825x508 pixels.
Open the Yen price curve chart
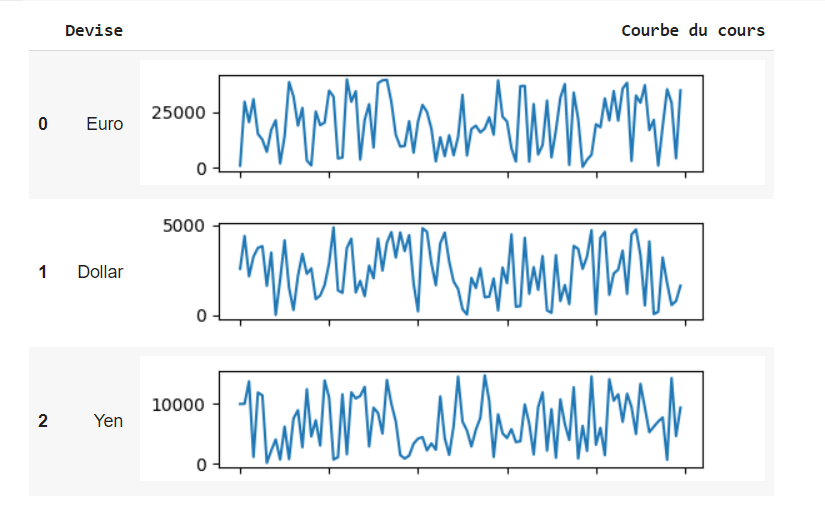[x=460, y=418]
